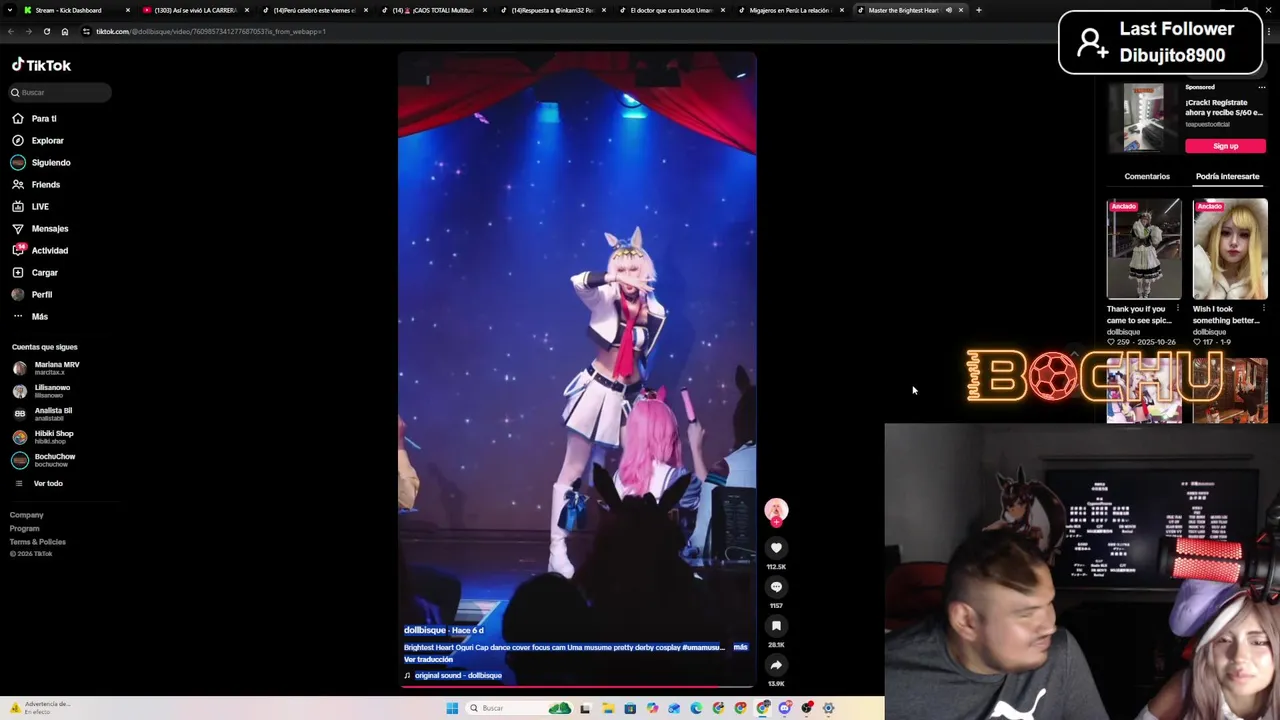Open dollbisque username in caption
The height and width of the screenshot is (720, 1280).
tap(424, 630)
